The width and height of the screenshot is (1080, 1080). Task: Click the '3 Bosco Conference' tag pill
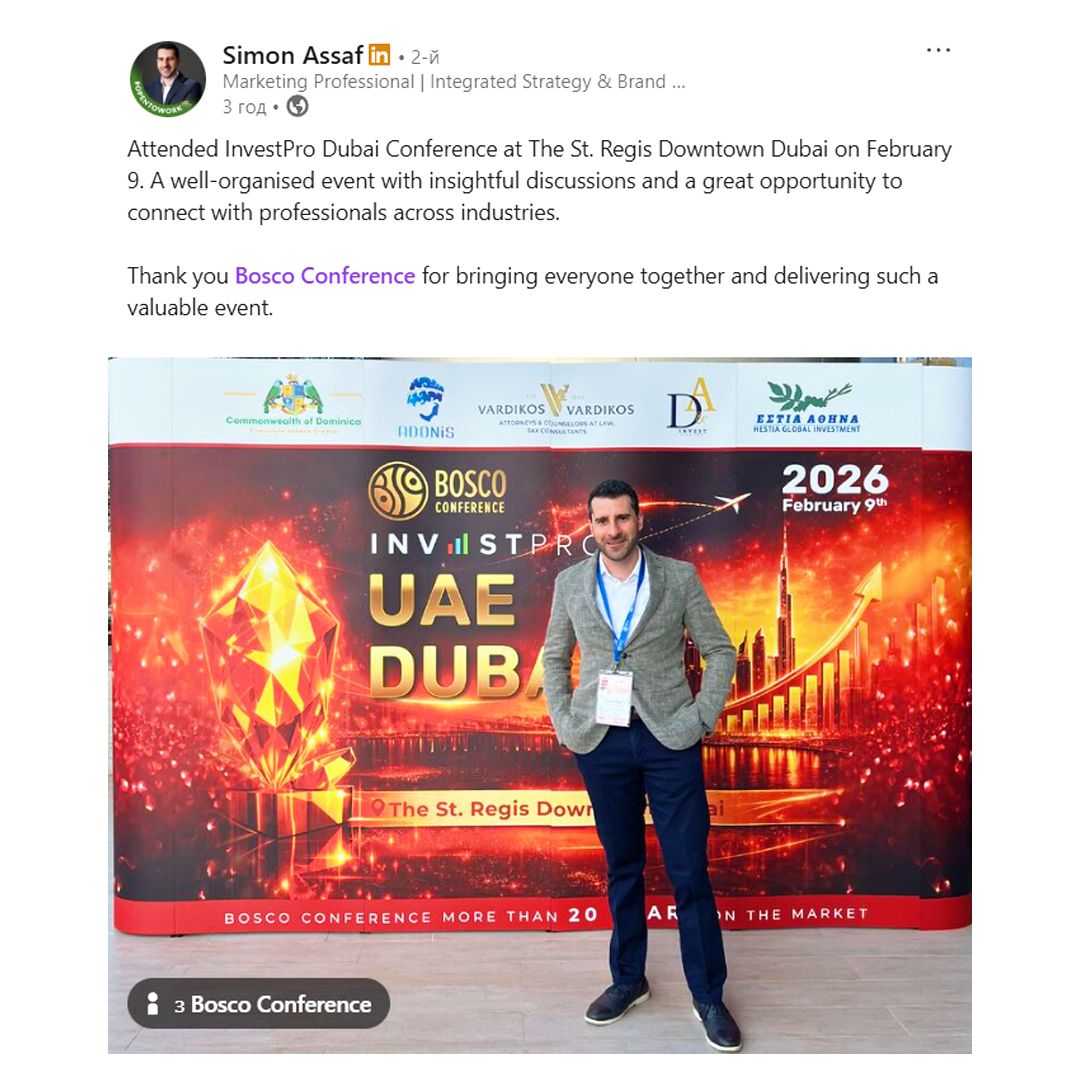[258, 1004]
